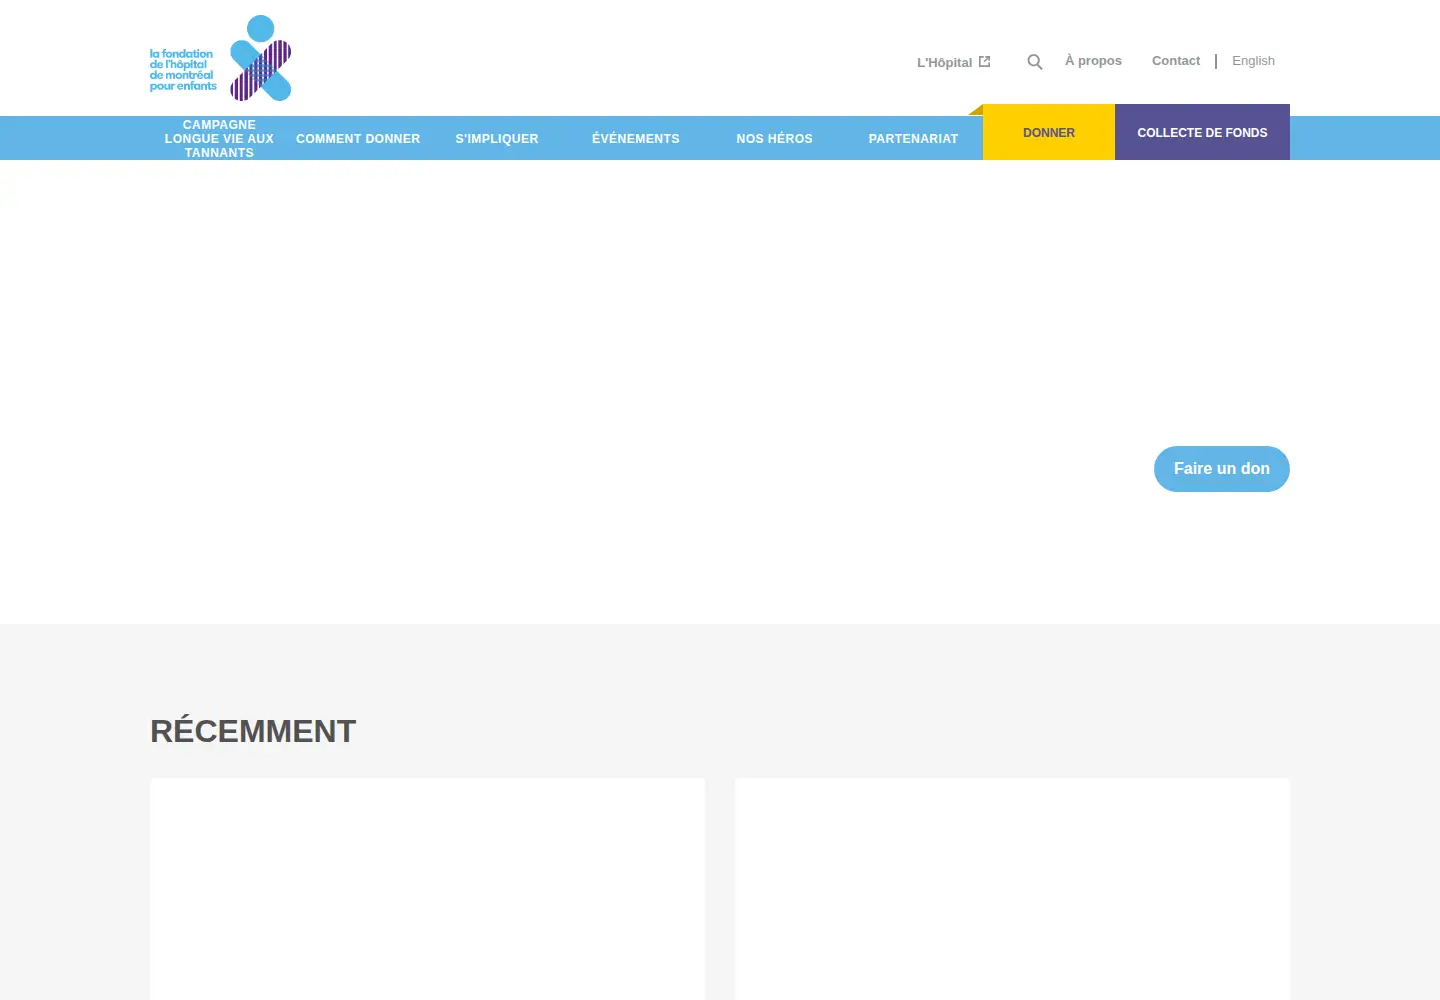Click the purple Collecte de fonds button

(x=1202, y=132)
